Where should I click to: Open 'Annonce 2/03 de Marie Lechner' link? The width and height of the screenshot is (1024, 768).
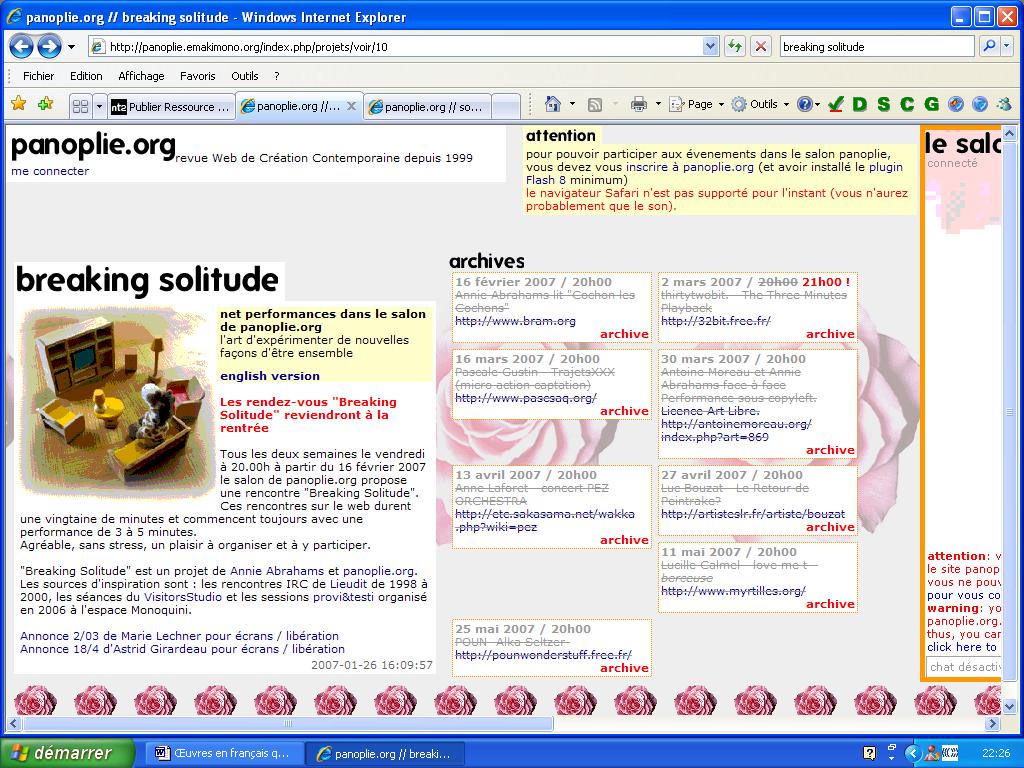(180, 636)
